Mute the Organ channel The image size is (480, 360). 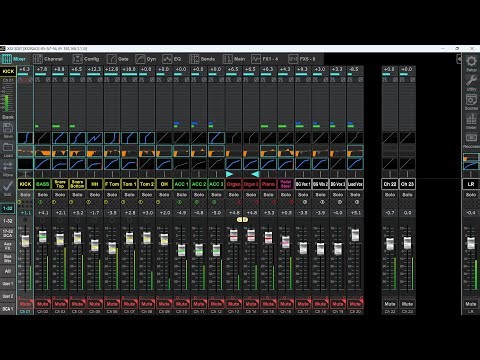pyautogui.click(x=234, y=304)
